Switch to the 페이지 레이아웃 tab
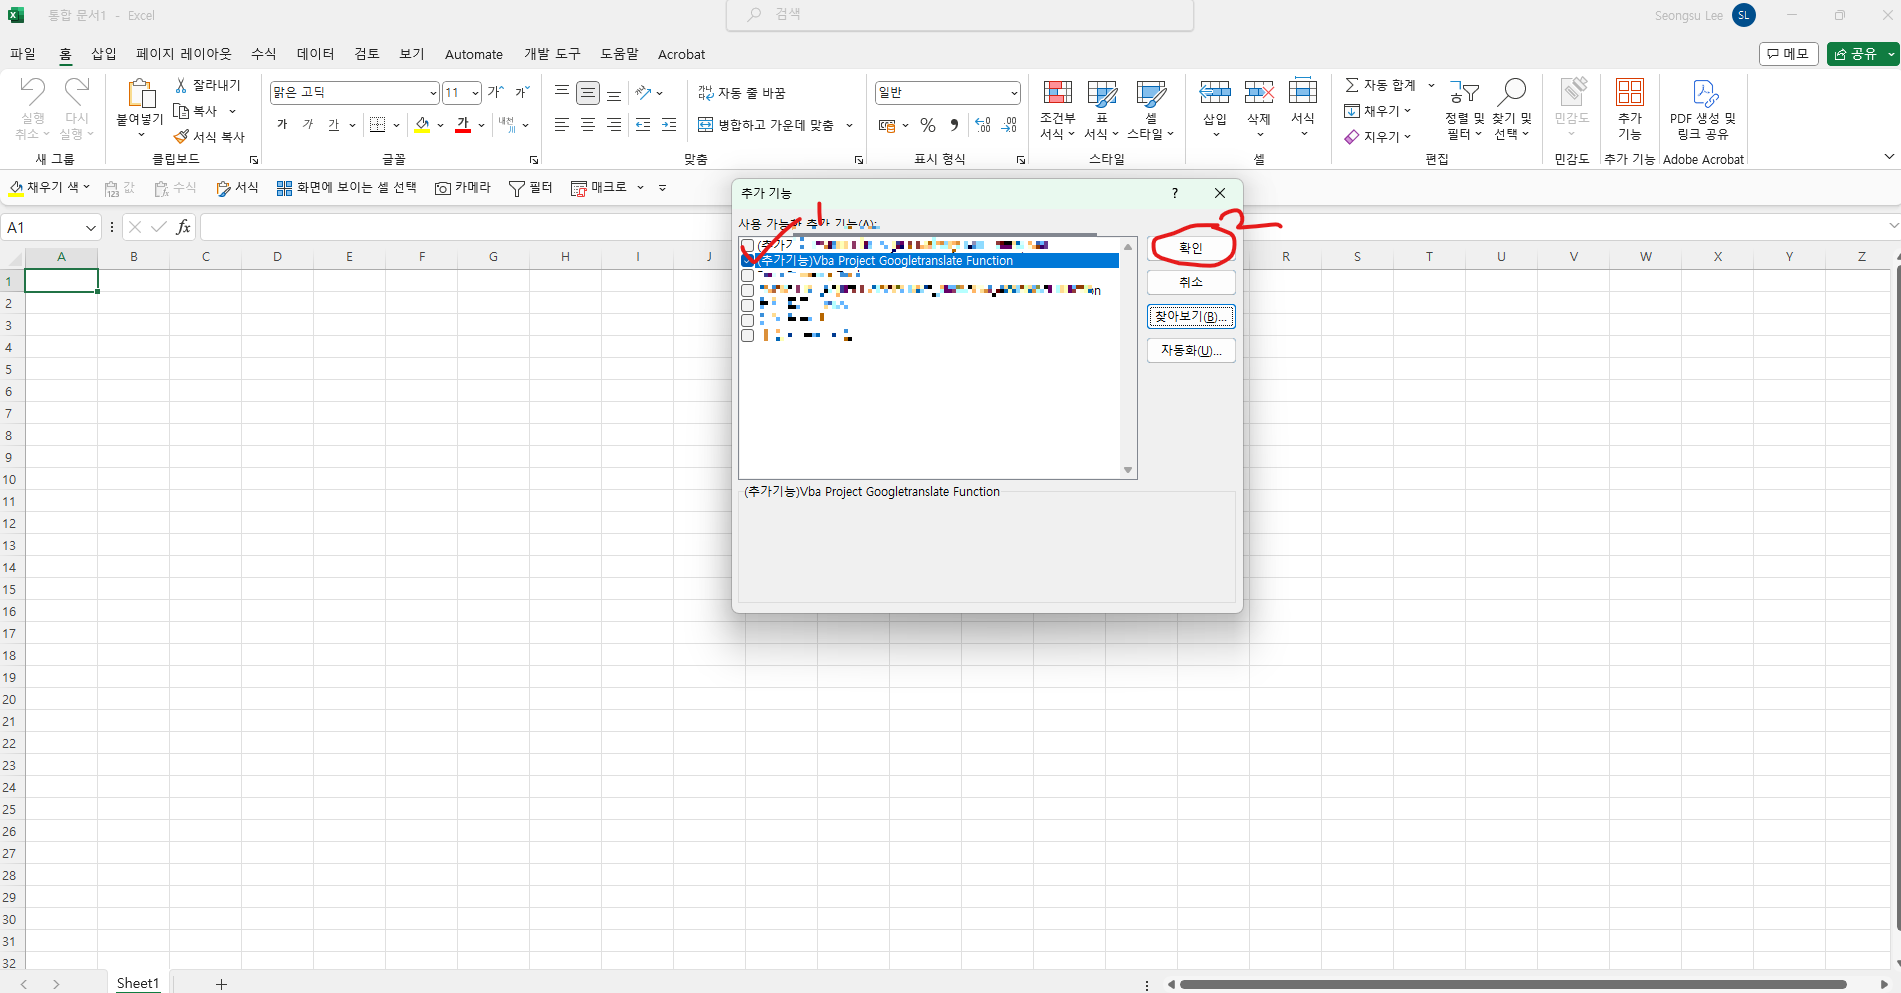 click(x=184, y=54)
